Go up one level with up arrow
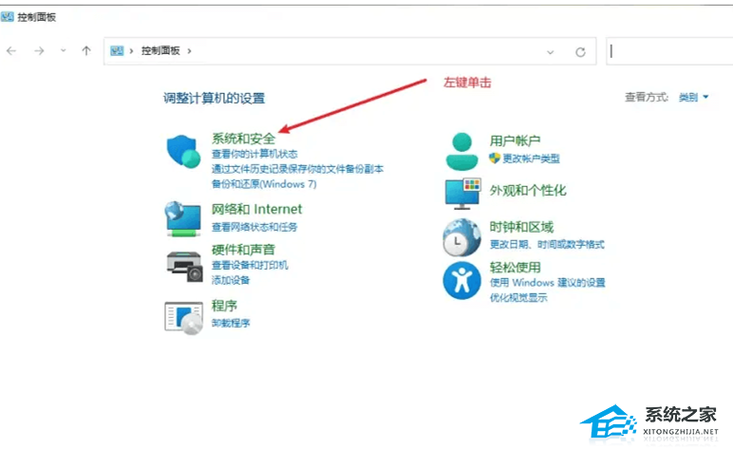This screenshot has height=449, width=733. 86,51
